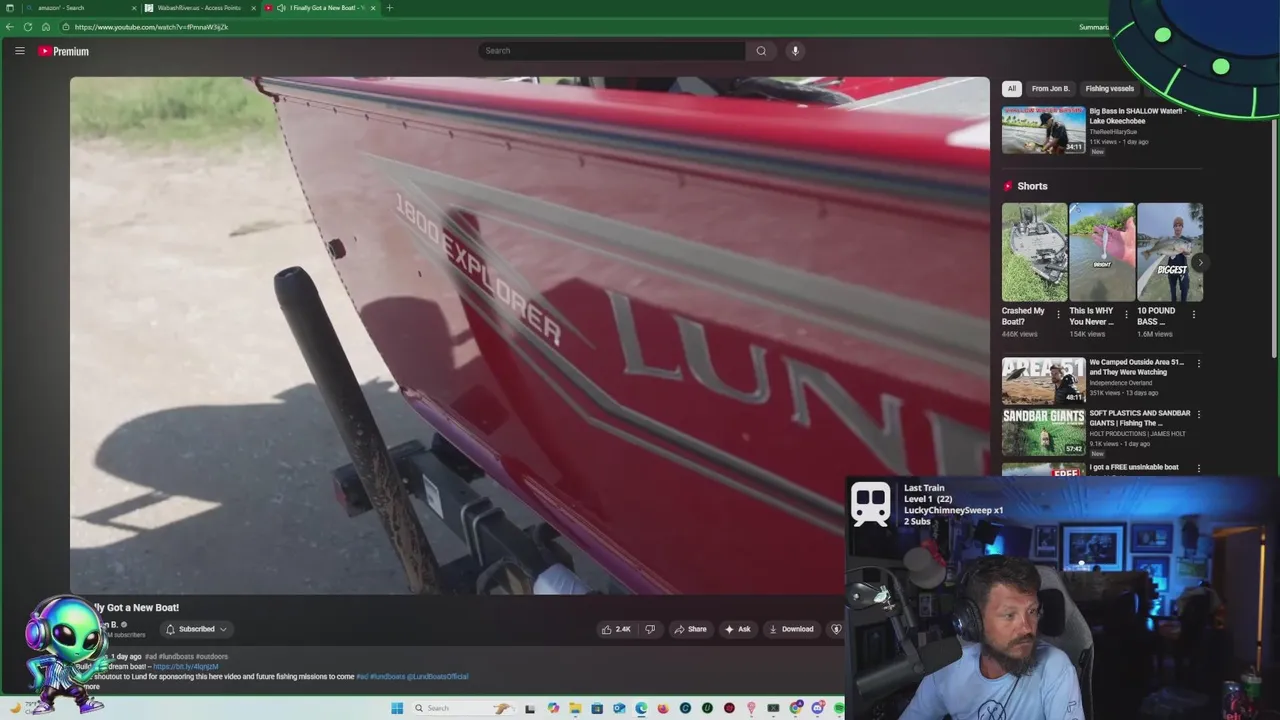Select the From Jon B. chip
The height and width of the screenshot is (720, 1280).
(x=1050, y=88)
